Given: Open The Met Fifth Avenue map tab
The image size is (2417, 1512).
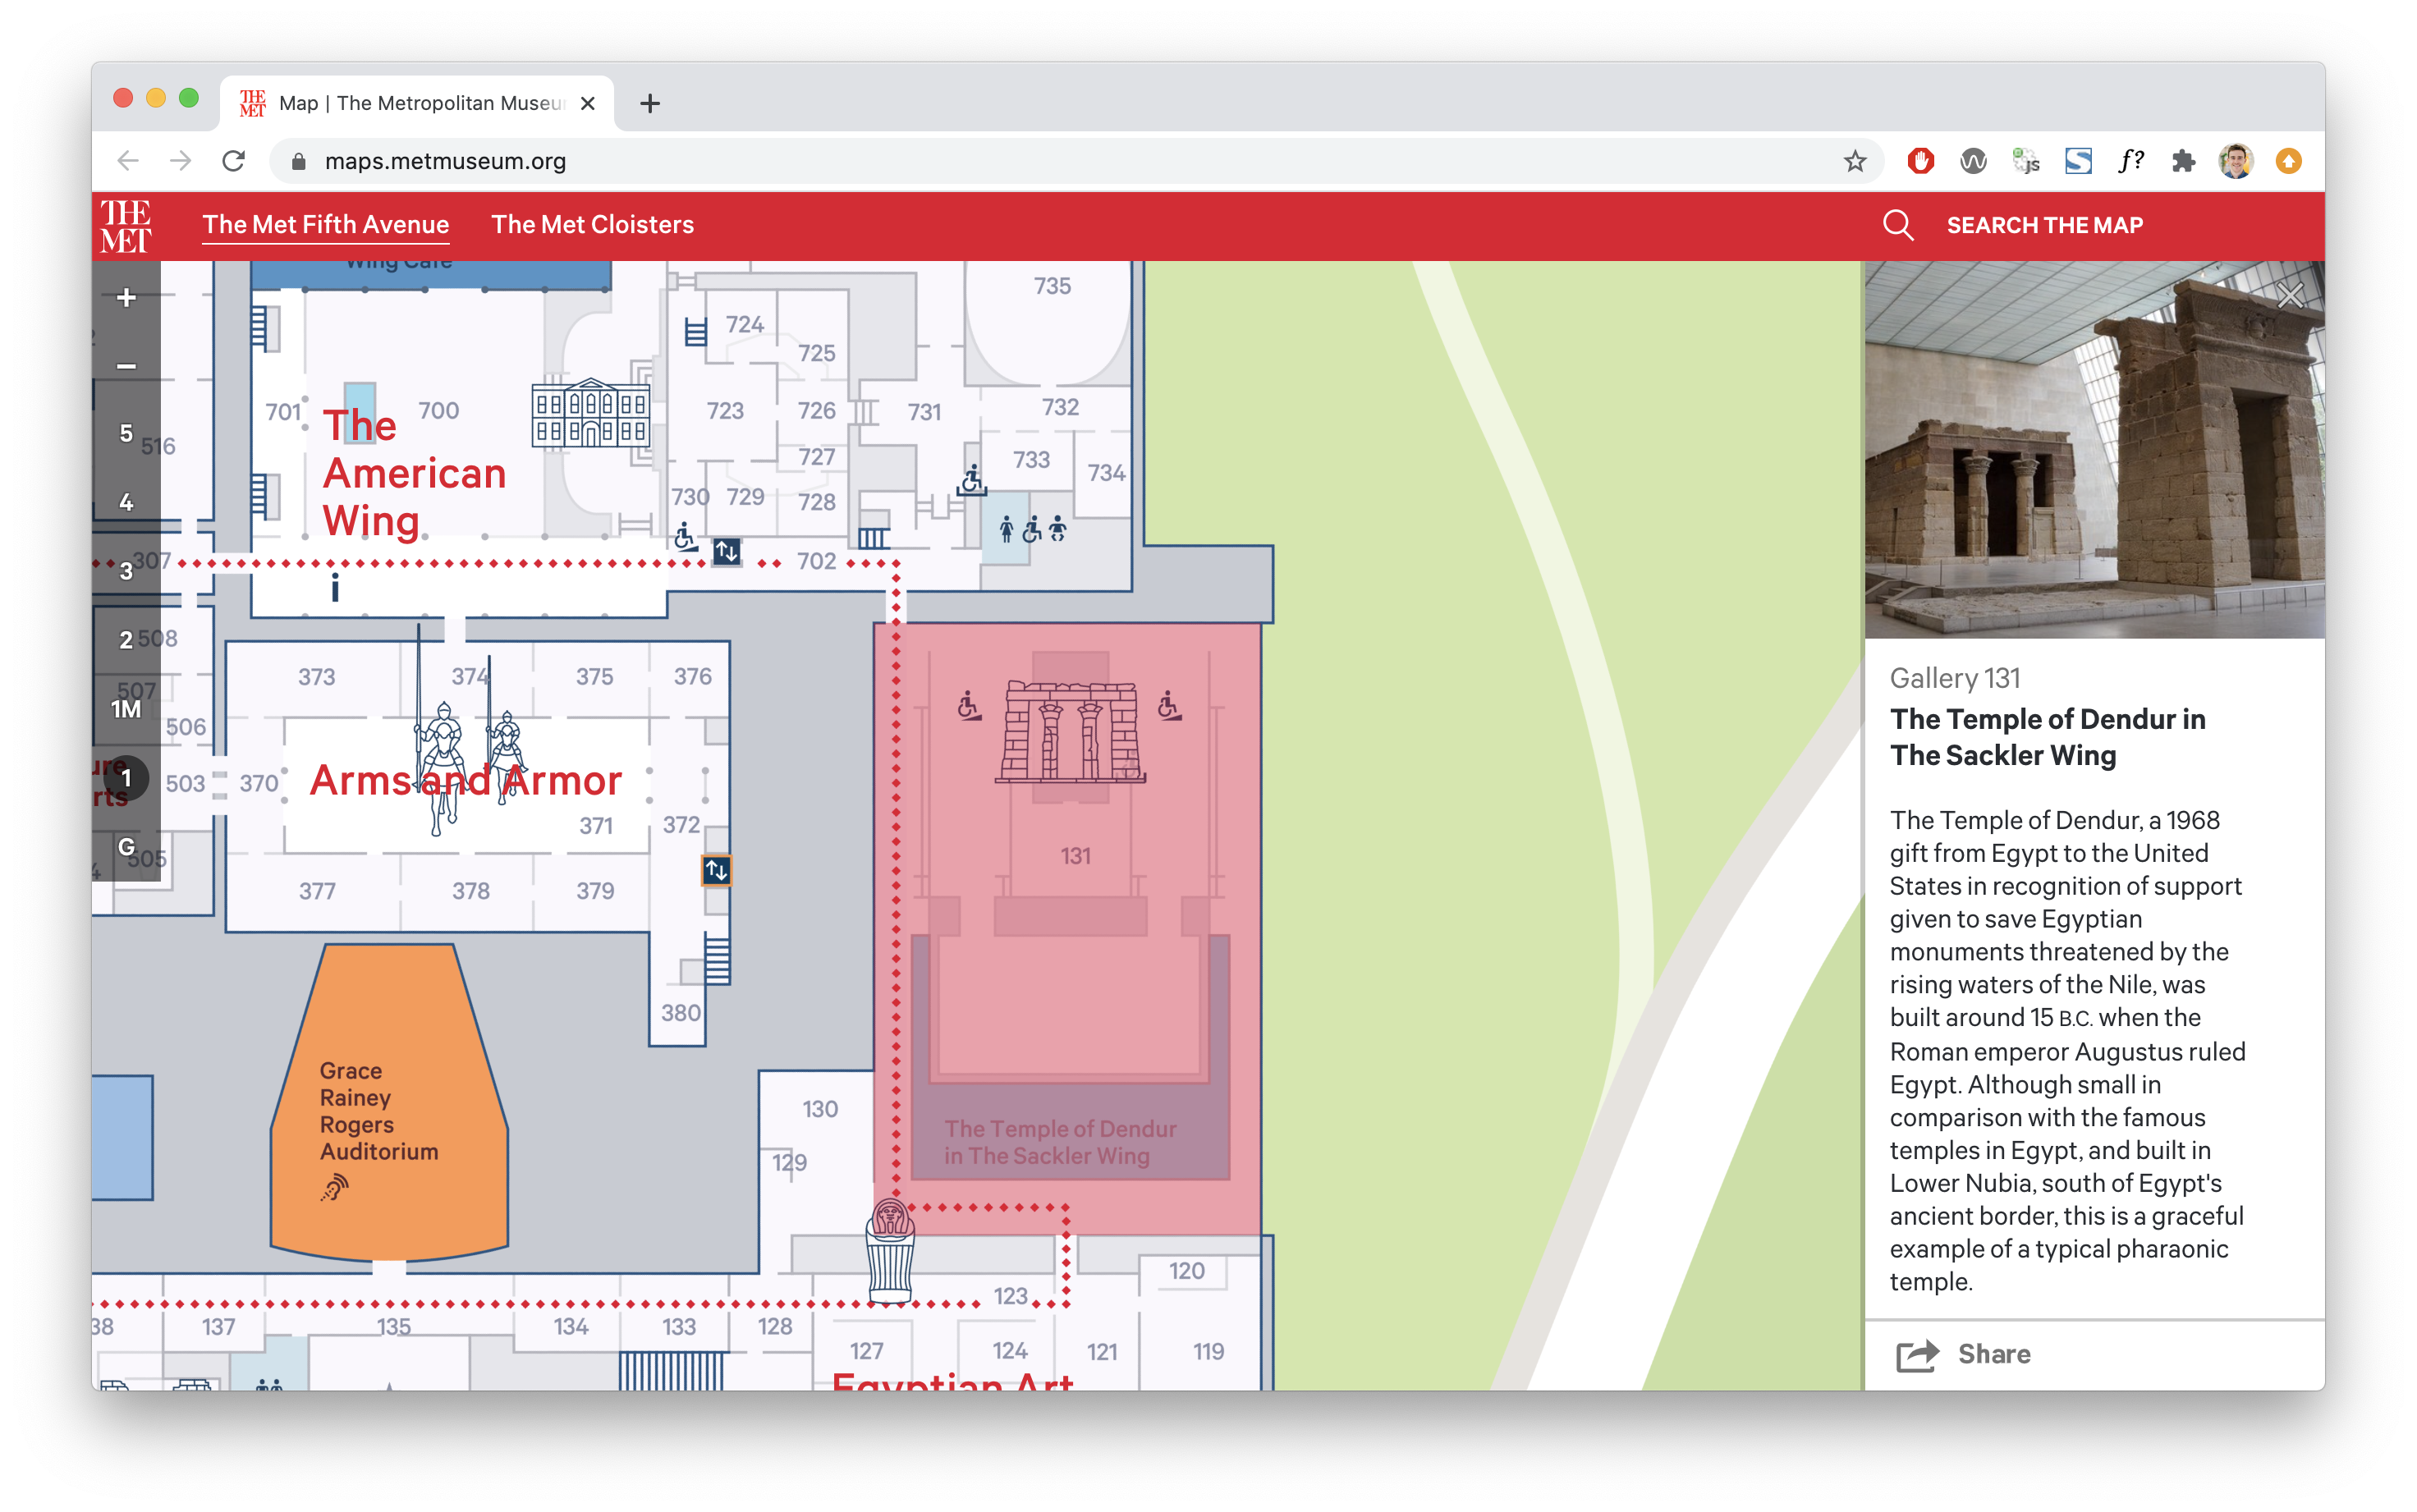Looking at the screenshot, I should click(326, 225).
